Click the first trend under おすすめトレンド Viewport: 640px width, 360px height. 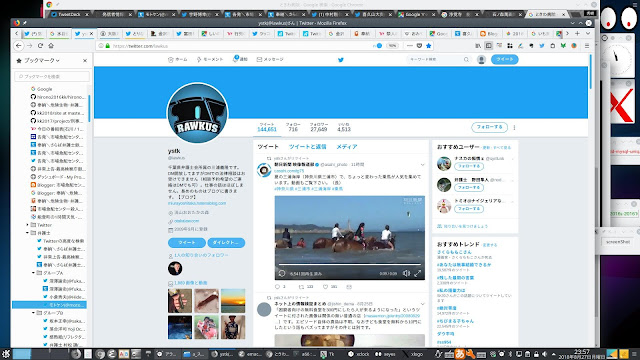[x=454, y=252]
